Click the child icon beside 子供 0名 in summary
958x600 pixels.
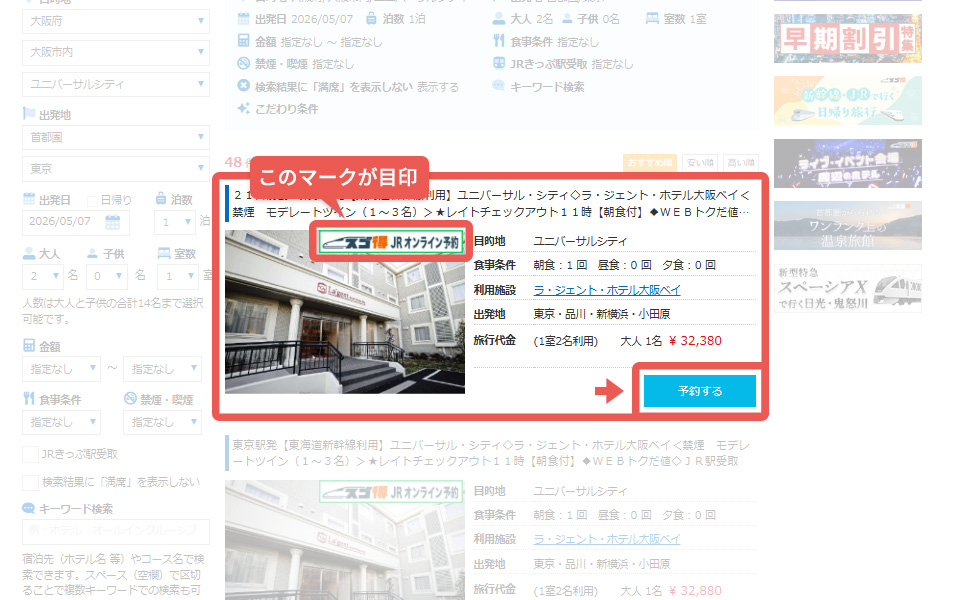click(x=568, y=19)
